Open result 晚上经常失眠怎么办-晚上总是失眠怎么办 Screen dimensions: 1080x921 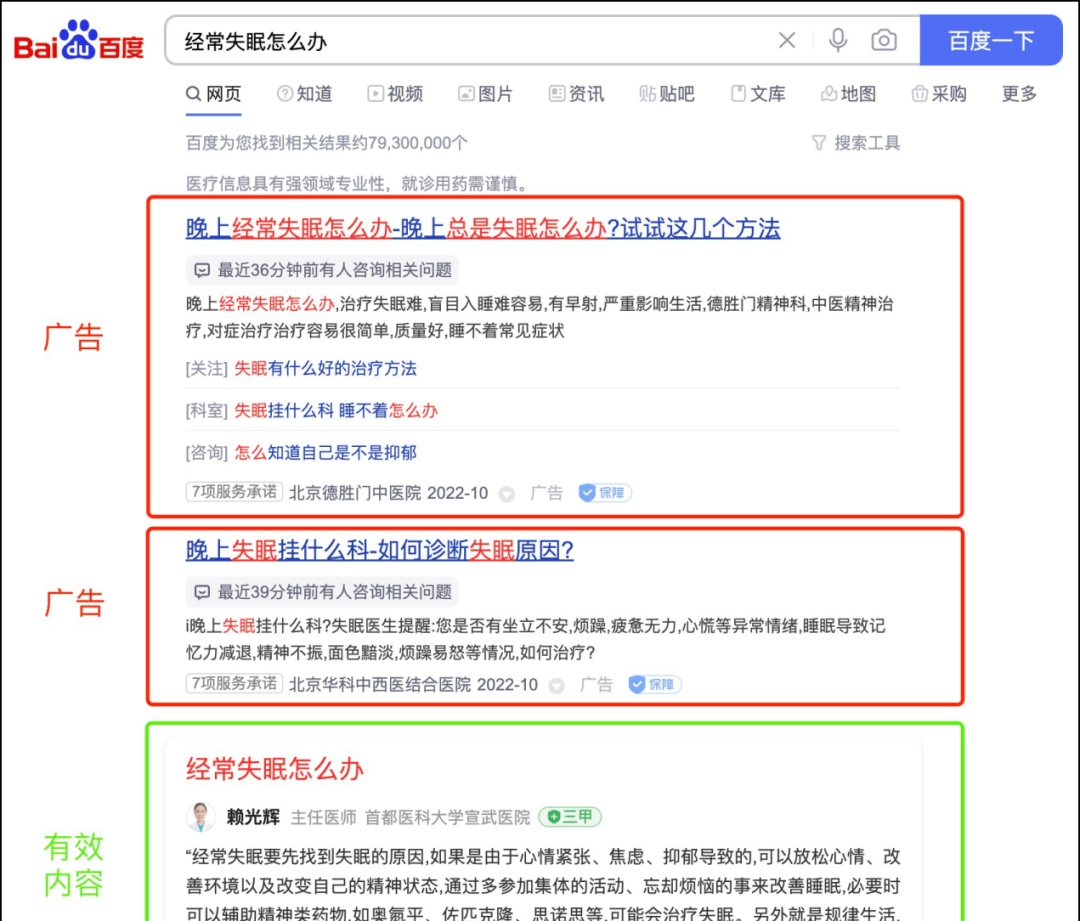483,228
